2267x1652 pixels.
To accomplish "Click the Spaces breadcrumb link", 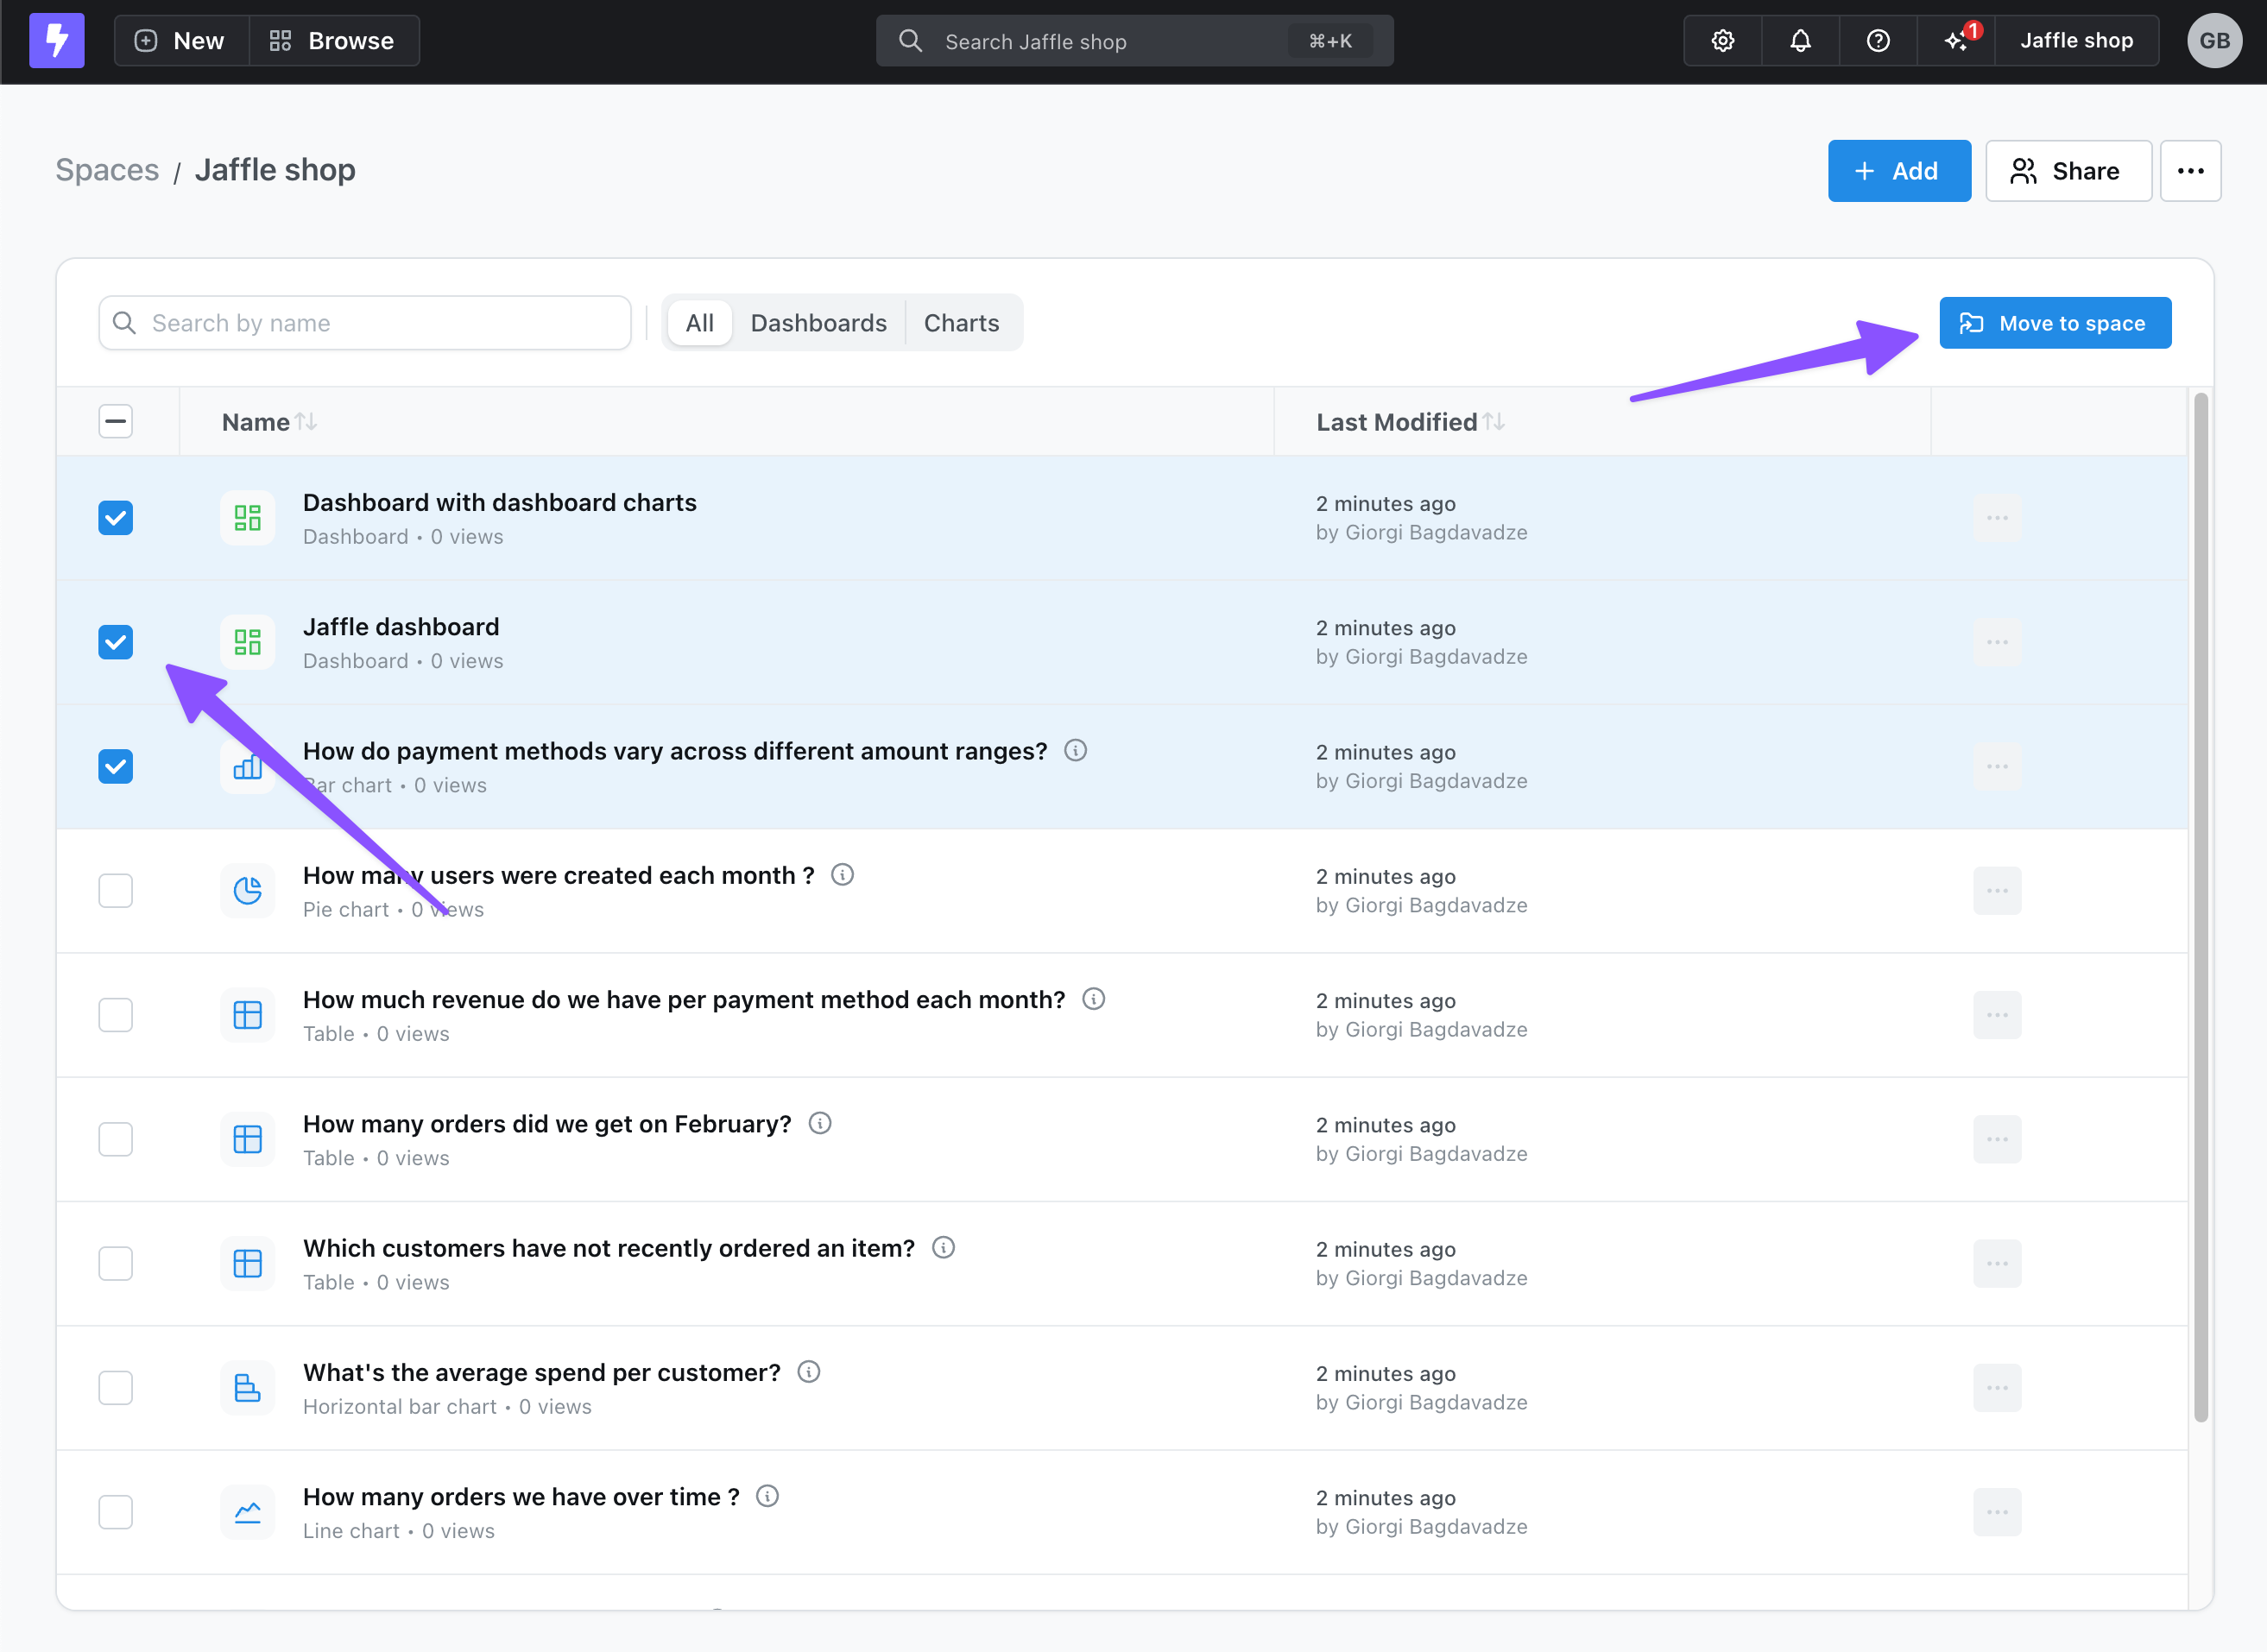I will 107,170.
